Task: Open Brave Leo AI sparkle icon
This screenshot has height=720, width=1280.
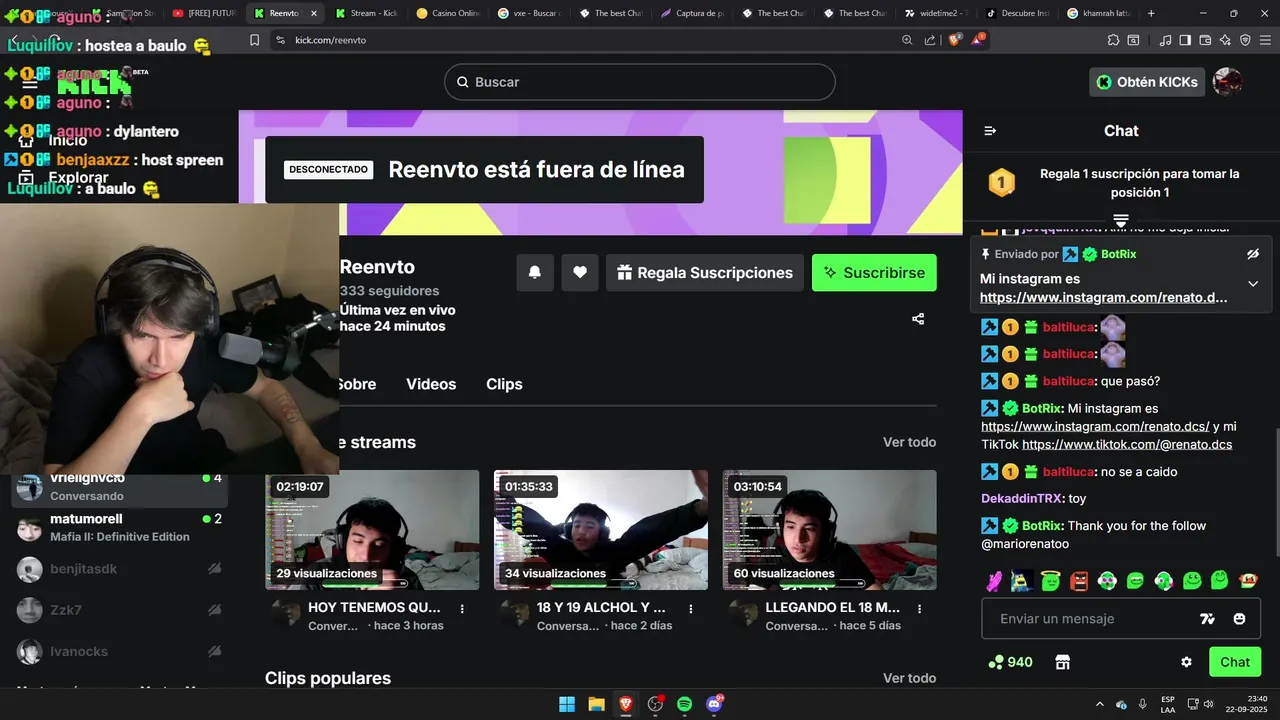Action: 1225,40
